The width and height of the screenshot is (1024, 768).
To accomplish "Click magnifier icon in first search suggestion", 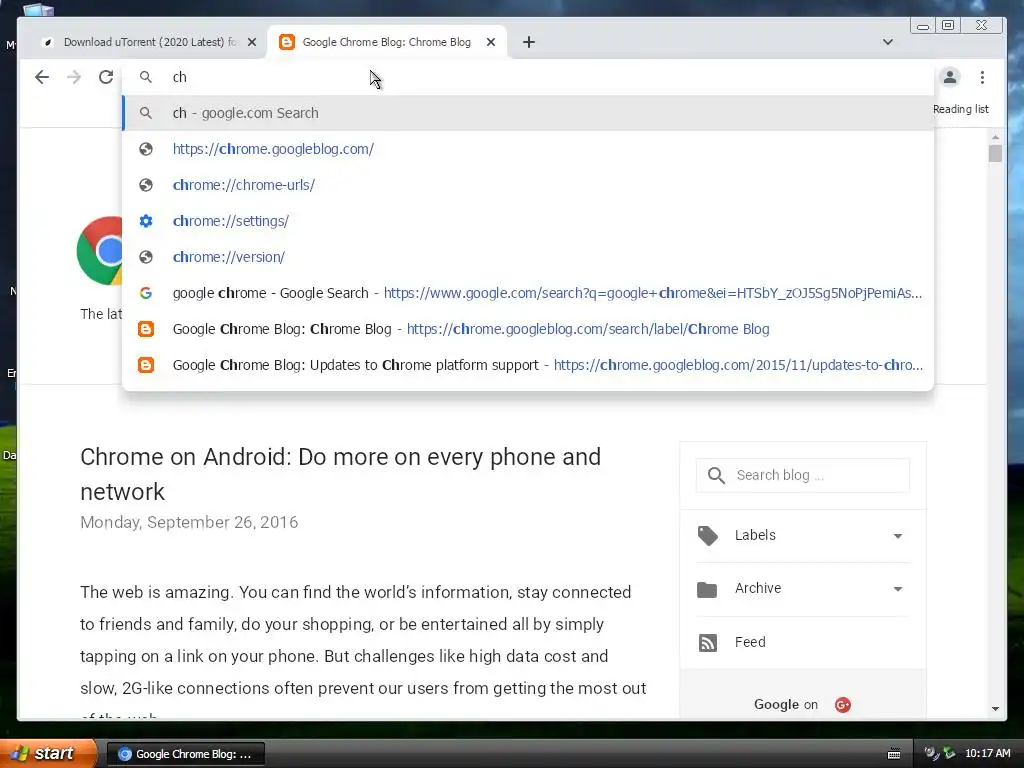I will [146, 113].
